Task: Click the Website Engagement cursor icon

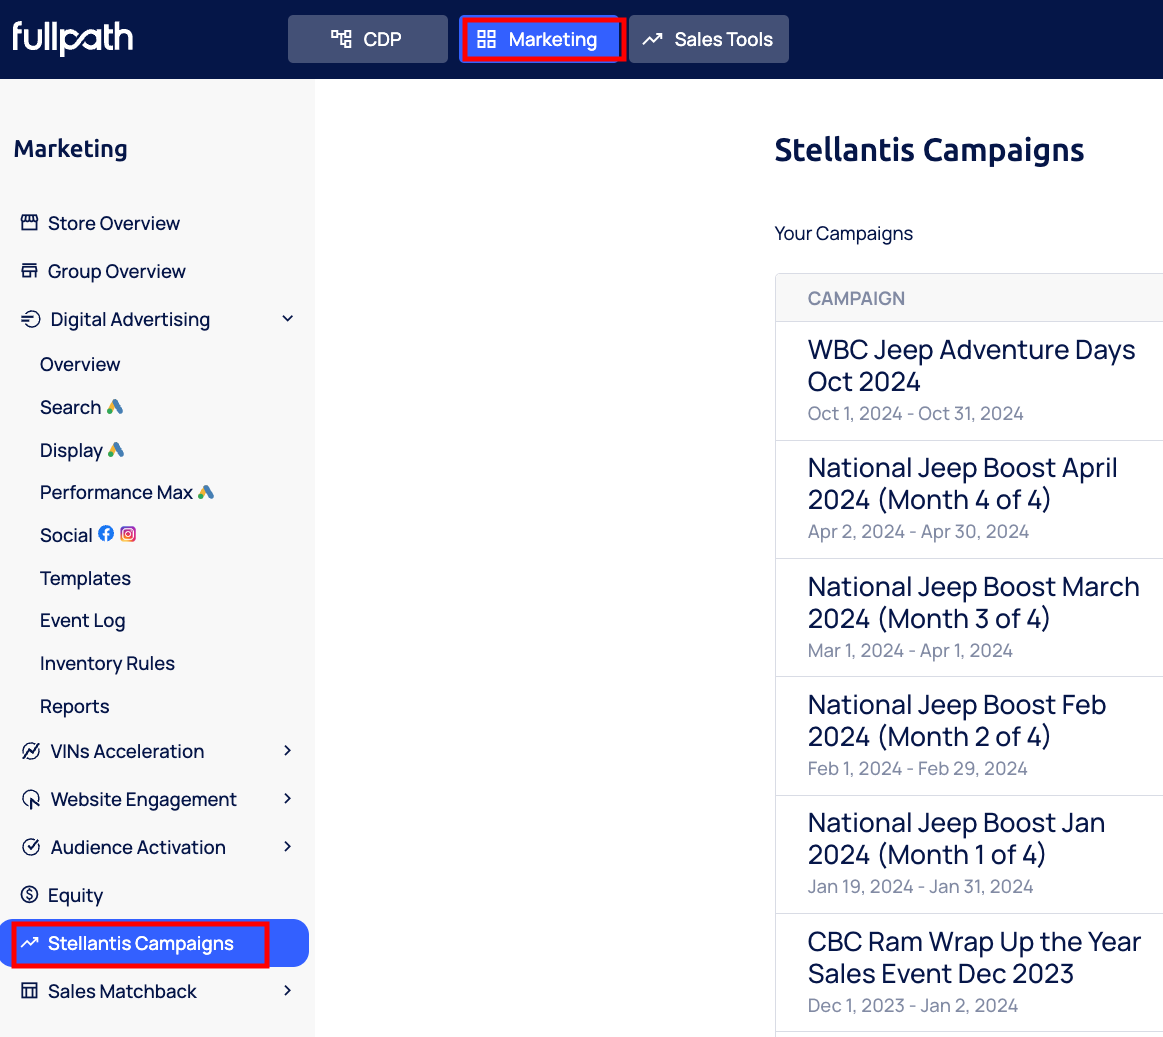Action: coord(31,799)
